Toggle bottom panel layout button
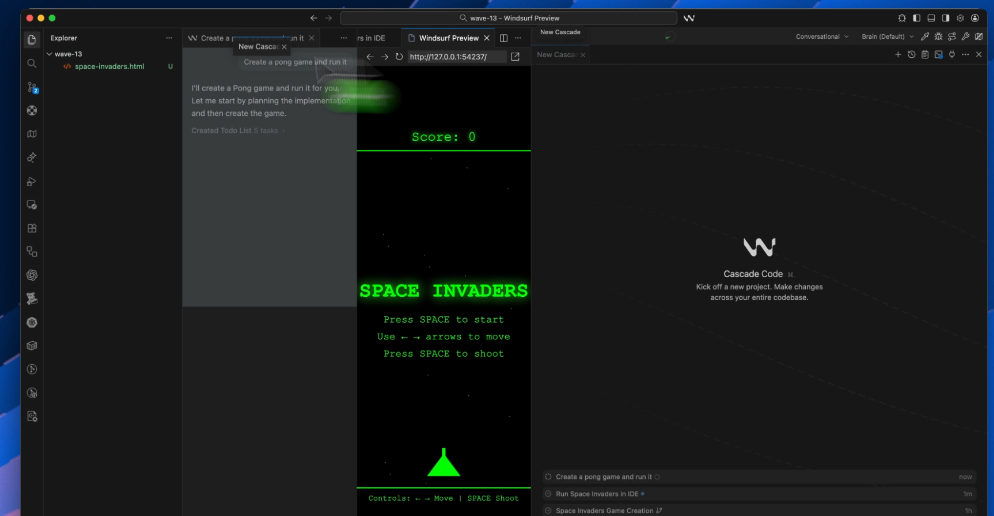The height and width of the screenshot is (516, 994). 931,18
